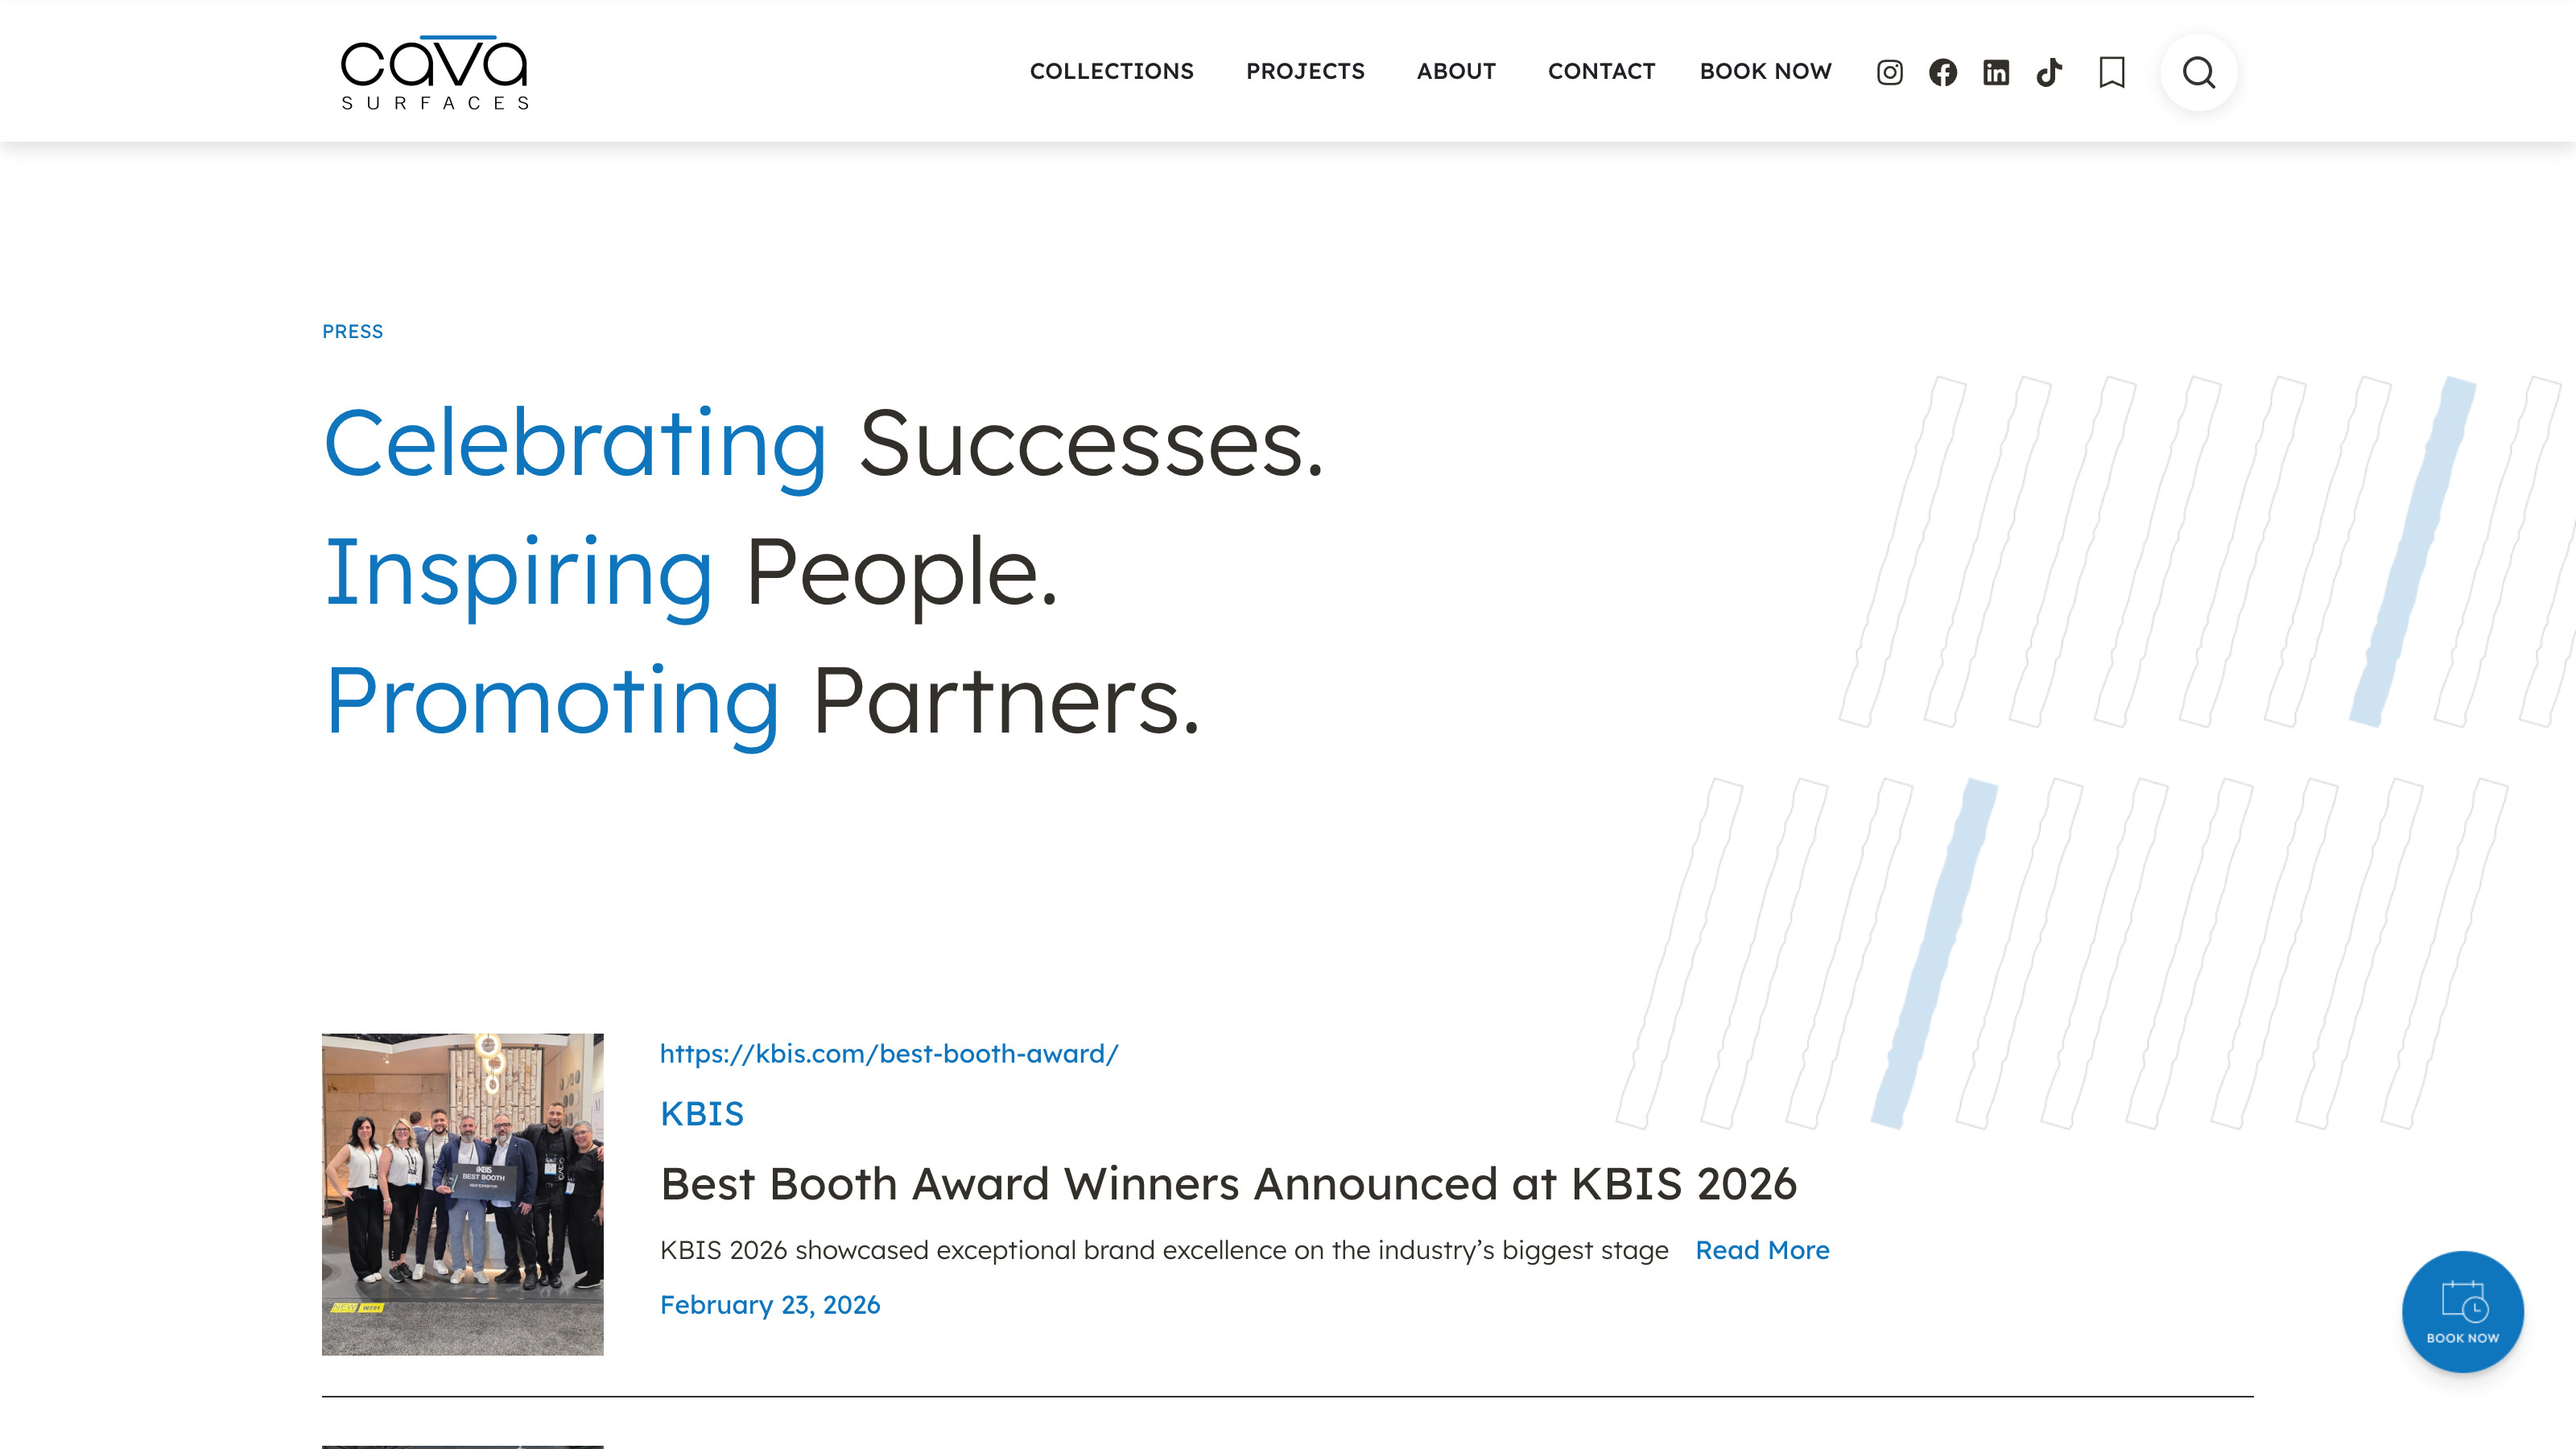Screen dimensions: 2576x1449
Task: Click the February 23, 2026 date
Action: (769, 1305)
